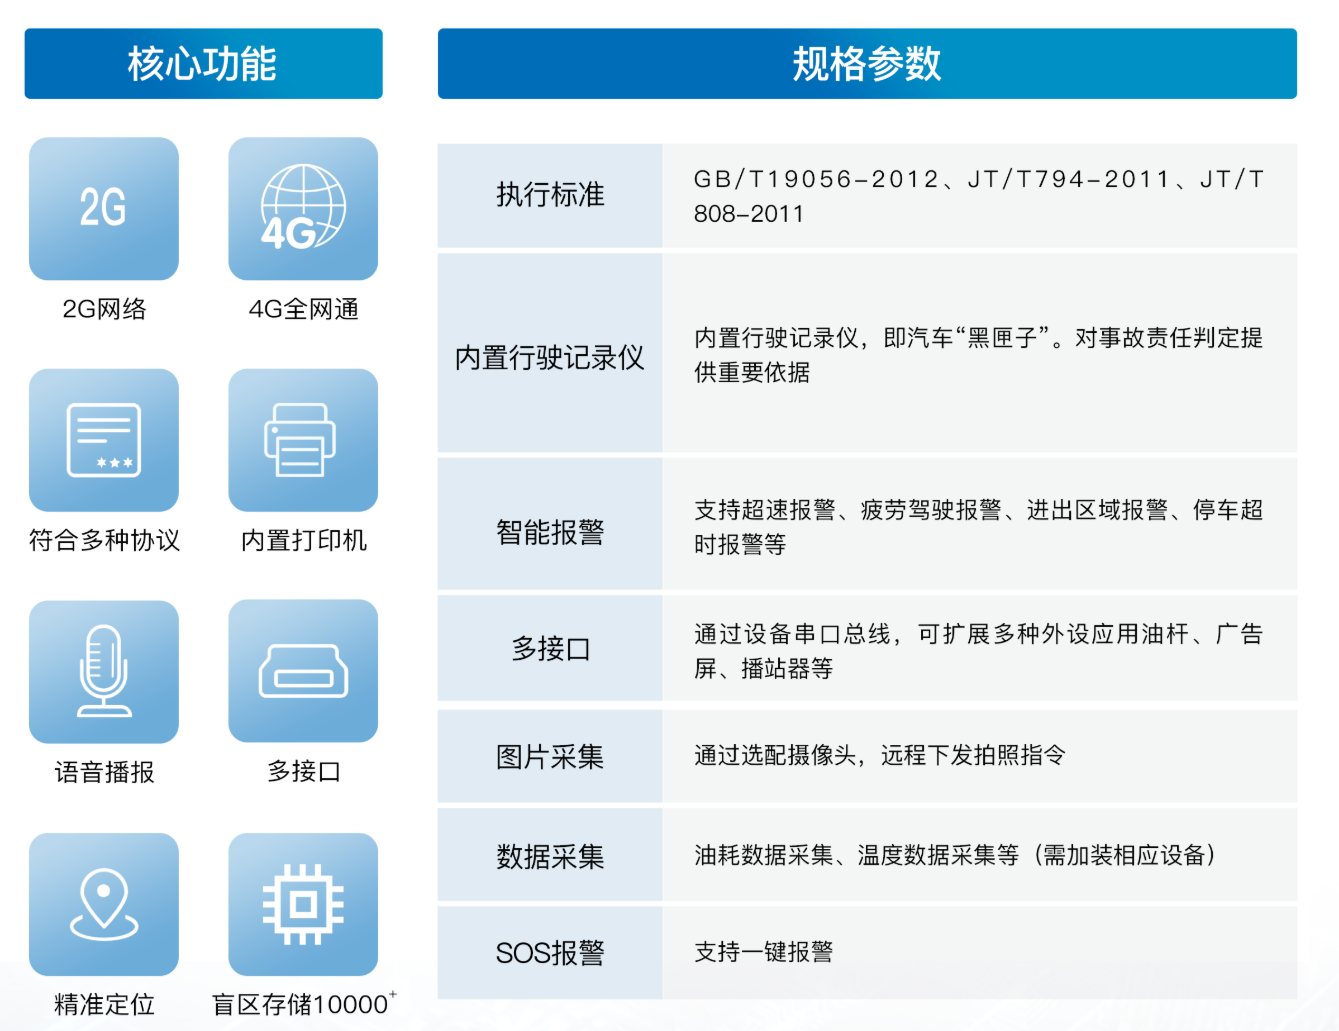This screenshot has height=1031, width=1339.
Task: Click the SOS报警 row label
Action: click(x=550, y=953)
